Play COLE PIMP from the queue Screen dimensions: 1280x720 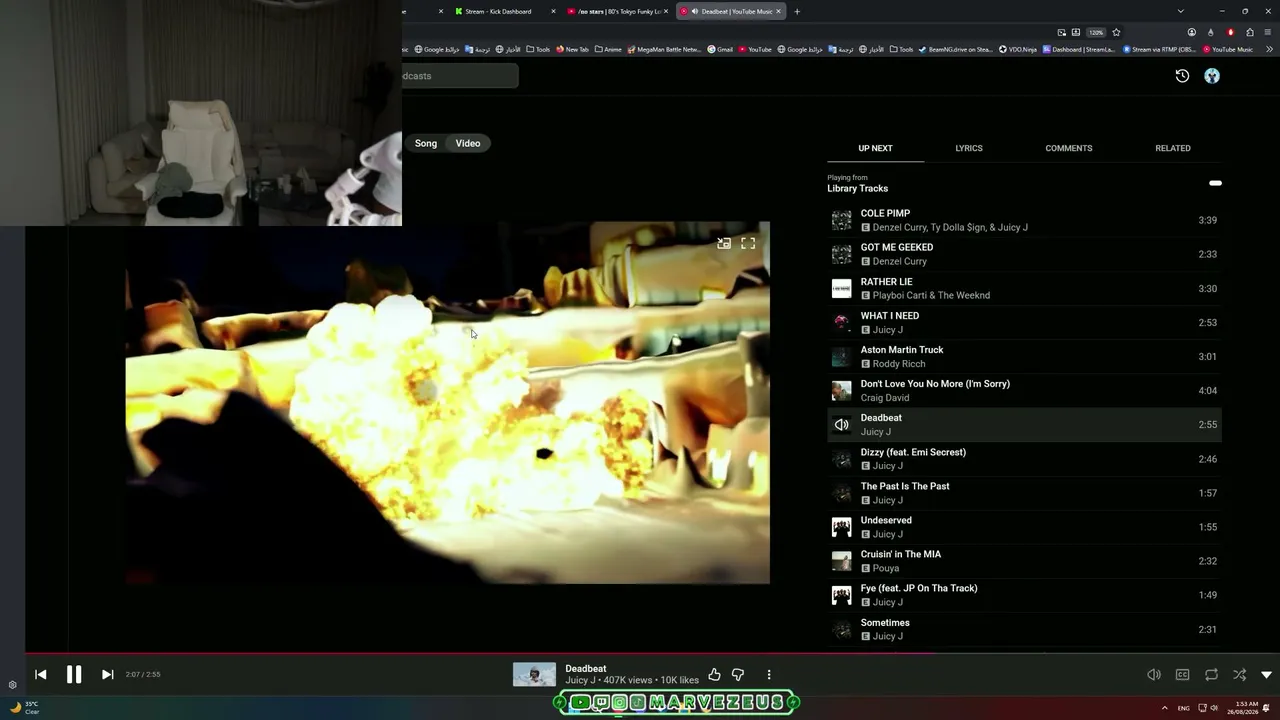(1024, 220)
